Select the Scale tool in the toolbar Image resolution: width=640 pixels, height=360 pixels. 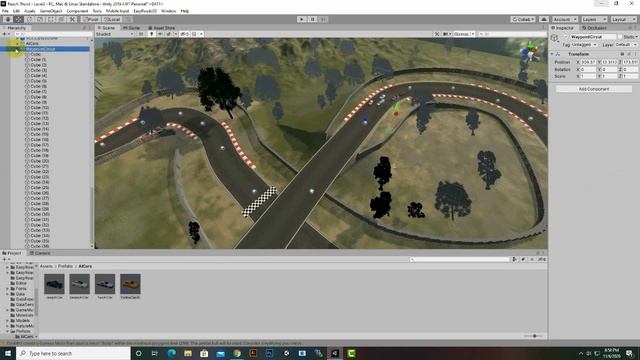40,19
